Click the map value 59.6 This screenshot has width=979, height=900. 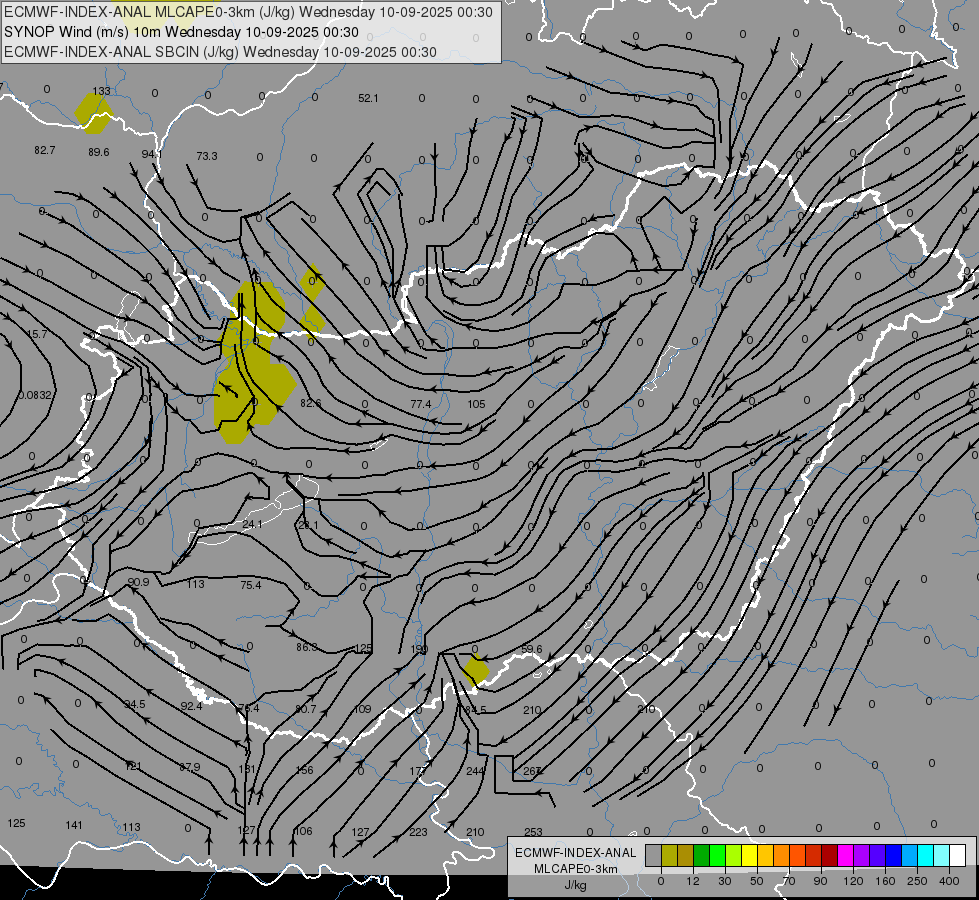click(532, 649)
